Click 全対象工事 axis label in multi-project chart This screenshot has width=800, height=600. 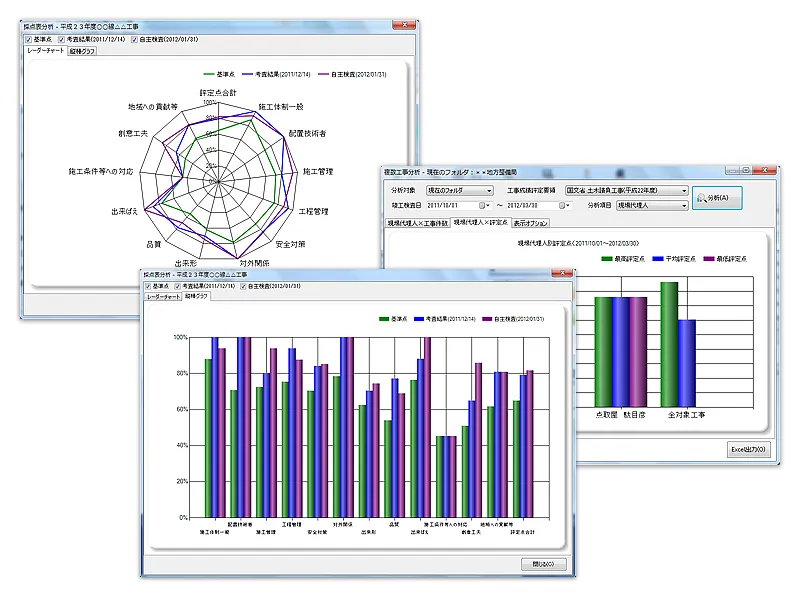tap(686, 415)
